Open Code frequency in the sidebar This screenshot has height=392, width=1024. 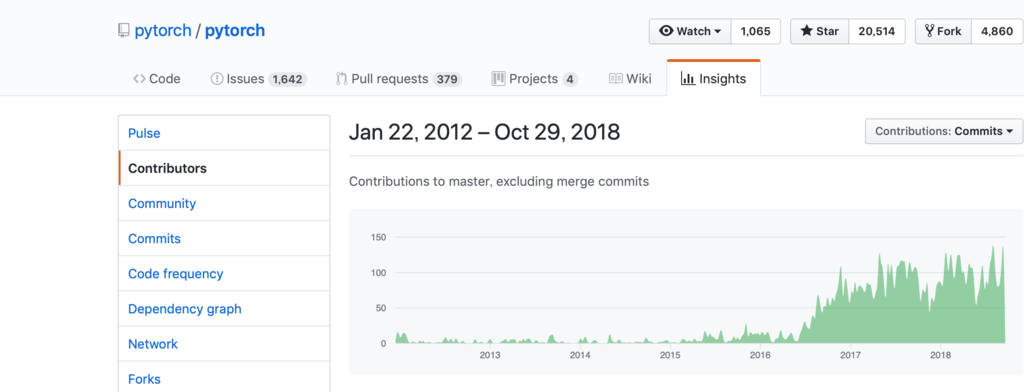(x=224, y=274)
